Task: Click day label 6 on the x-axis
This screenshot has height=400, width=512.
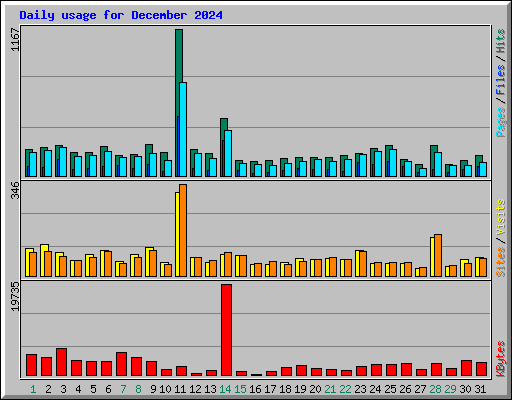Action: [x=108, y=389]
